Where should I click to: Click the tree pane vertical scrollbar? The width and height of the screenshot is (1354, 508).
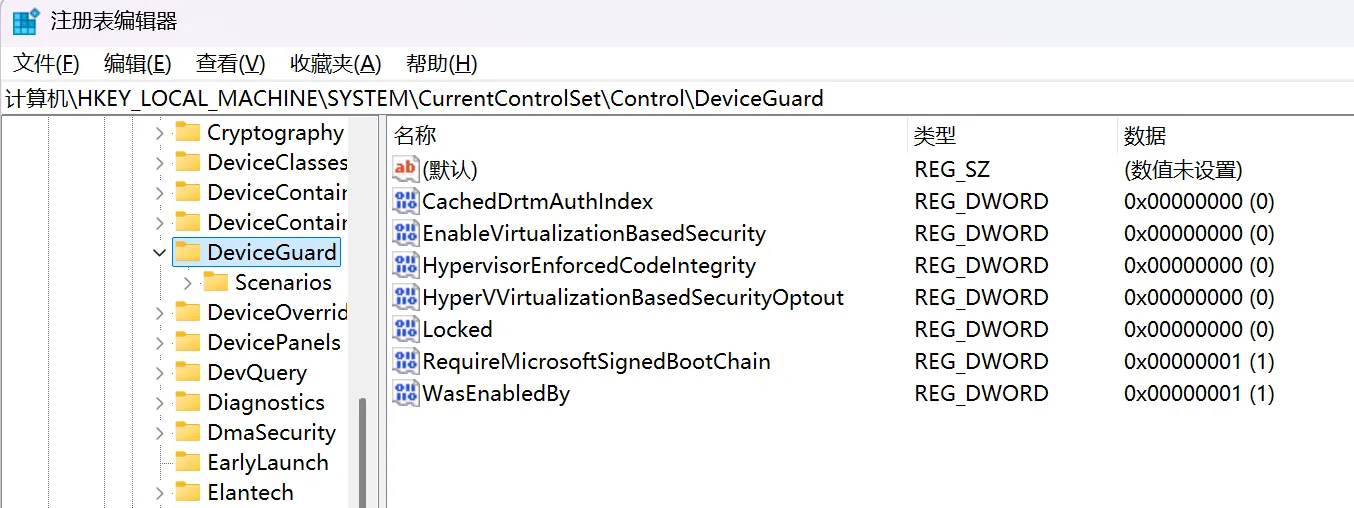pyautogui.click(x=362, y=450)
